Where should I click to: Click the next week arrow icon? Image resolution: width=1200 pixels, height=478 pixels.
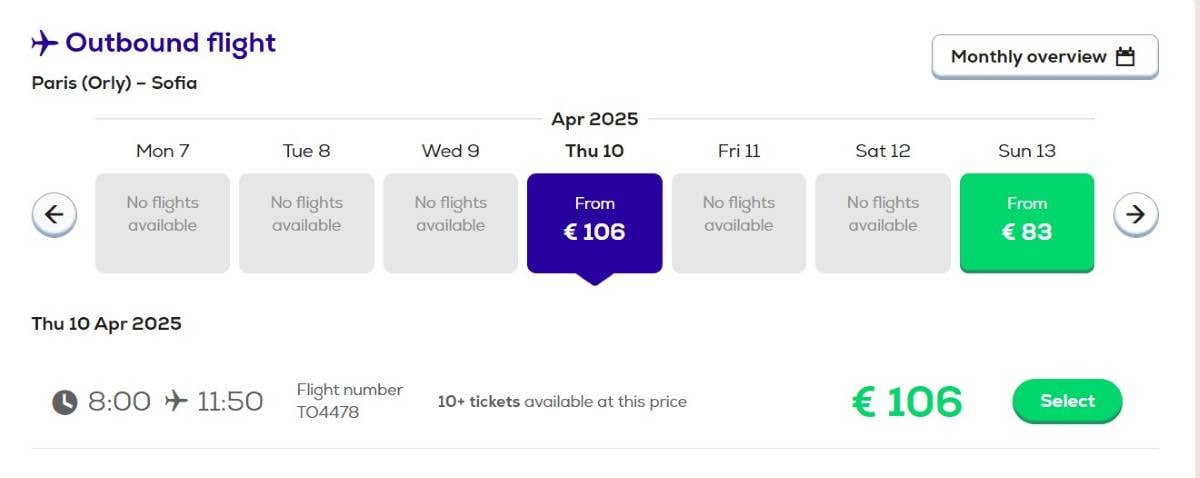pos(1136,214)
